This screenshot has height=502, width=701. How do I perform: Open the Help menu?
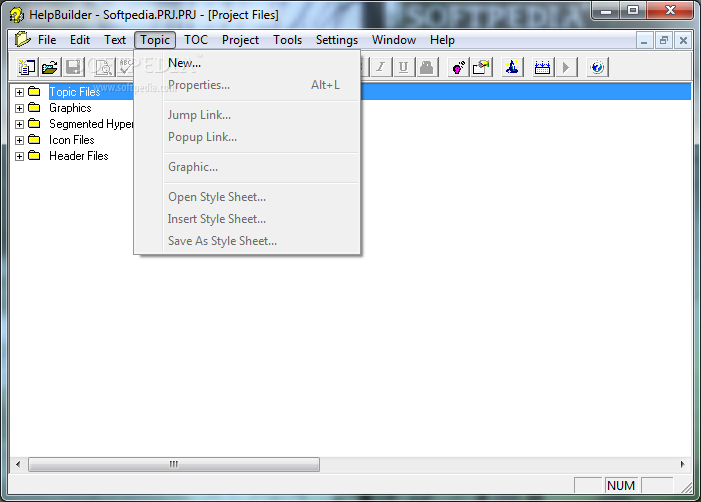pyautogui.click(x=442, y=40)
